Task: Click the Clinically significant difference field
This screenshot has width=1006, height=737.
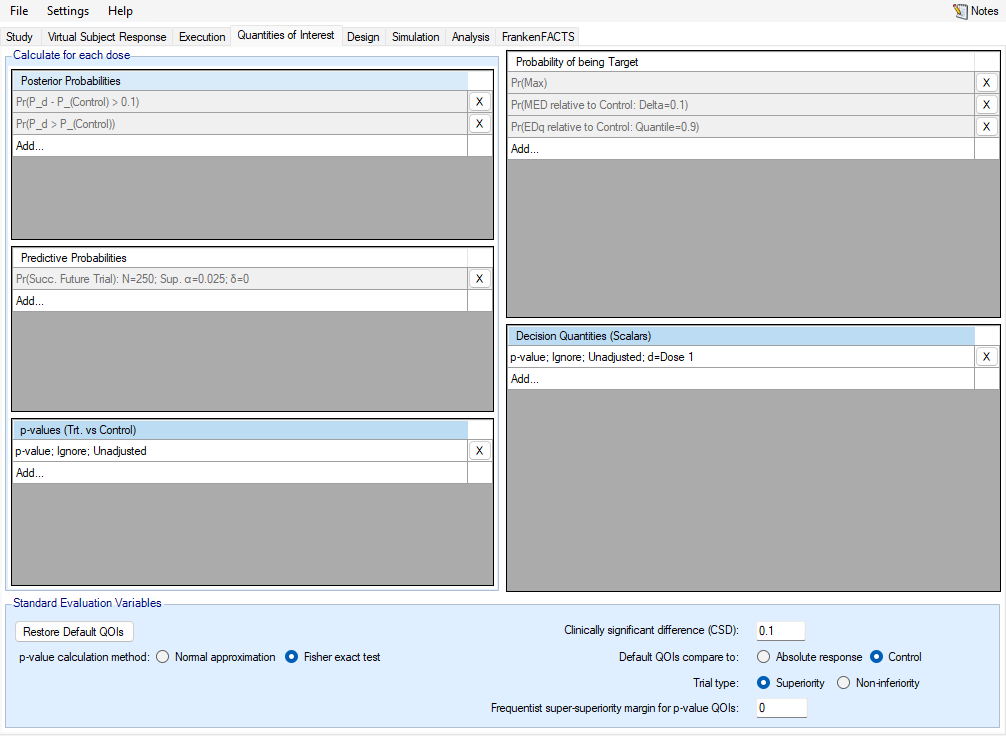Action: (x=780, y=631)
